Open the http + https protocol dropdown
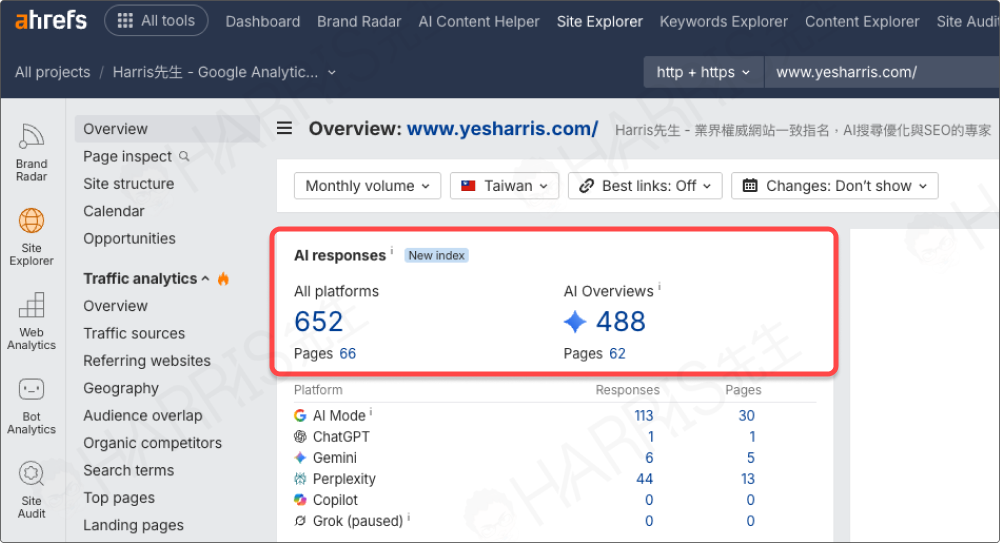Viewport: 1000px width, 543px height. [703, 72]
